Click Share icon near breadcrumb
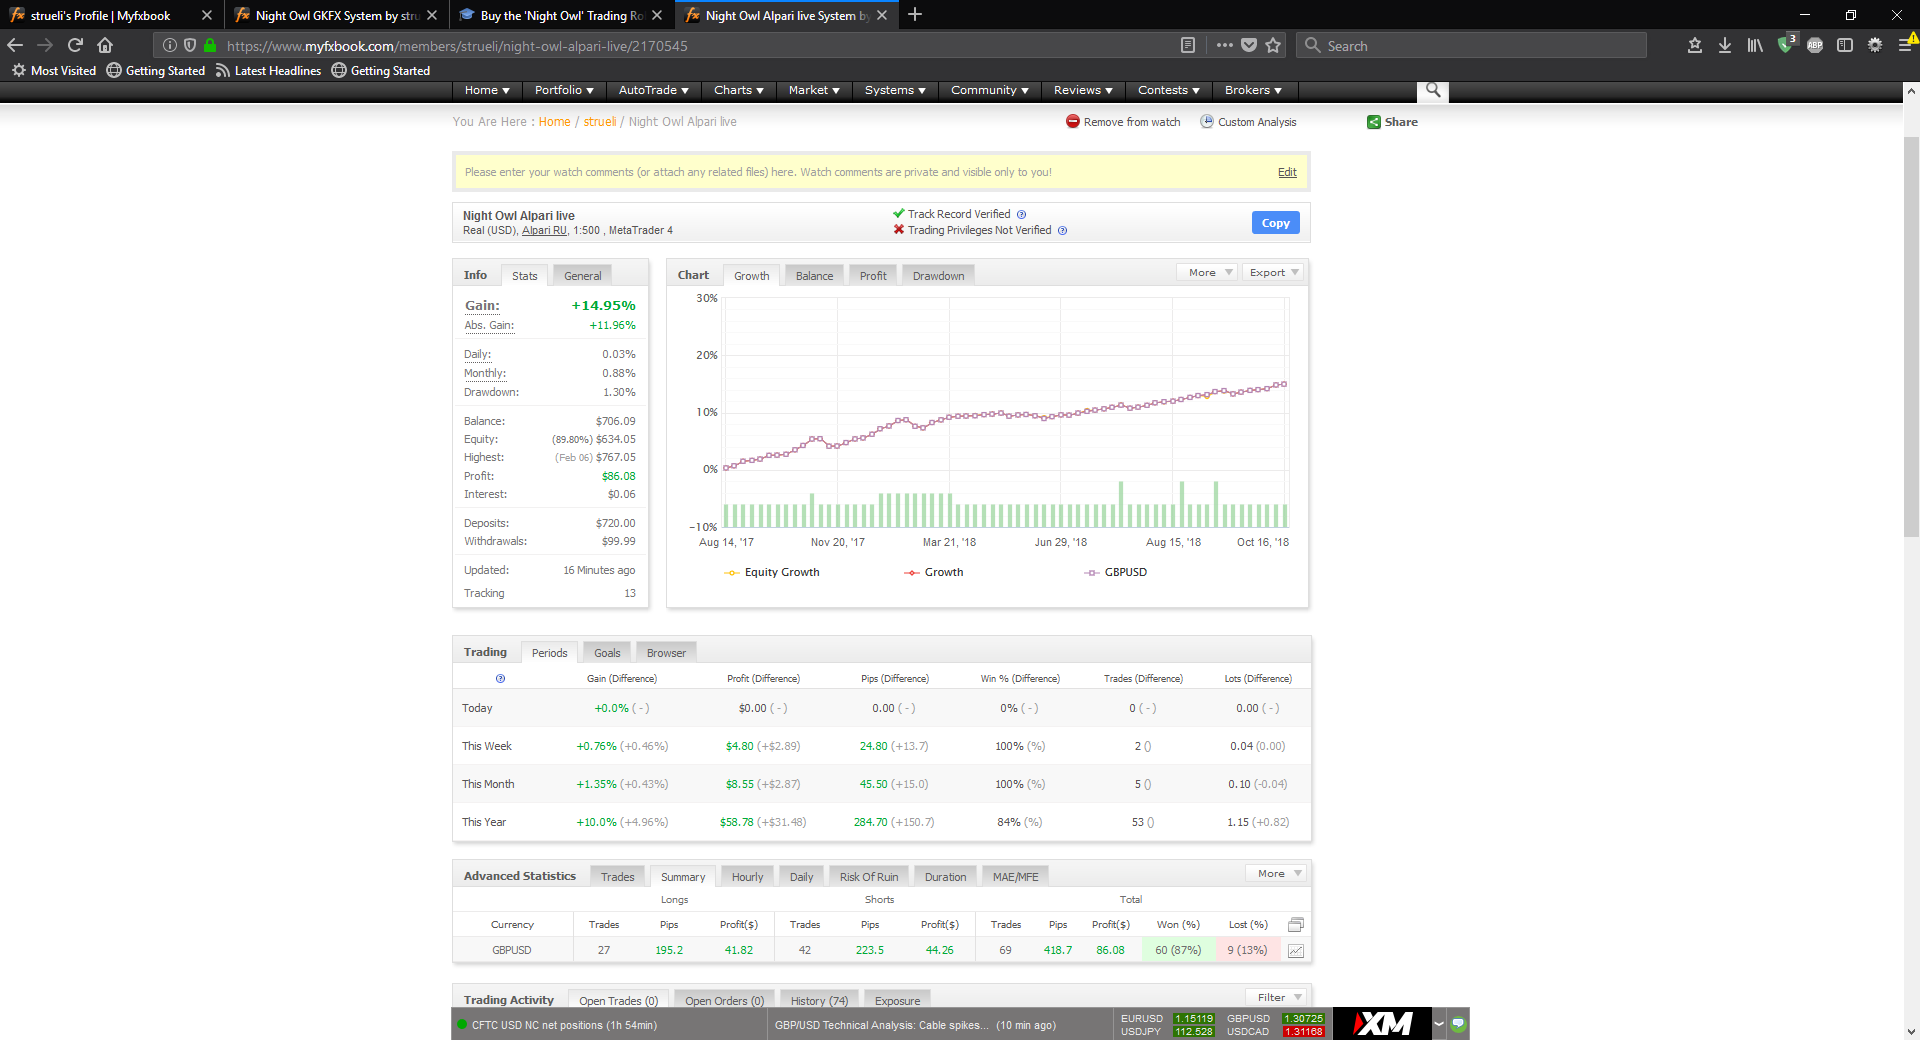The height and width of the screenshot is (1040, 1920). click(1373, 122)
